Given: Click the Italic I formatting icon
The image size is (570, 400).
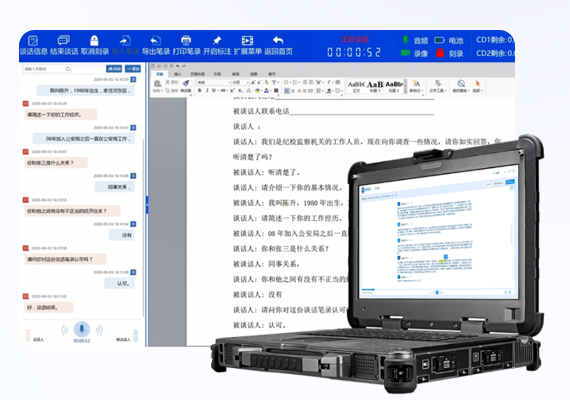Looking at the screenshot, I should click(x=207, y=91).
